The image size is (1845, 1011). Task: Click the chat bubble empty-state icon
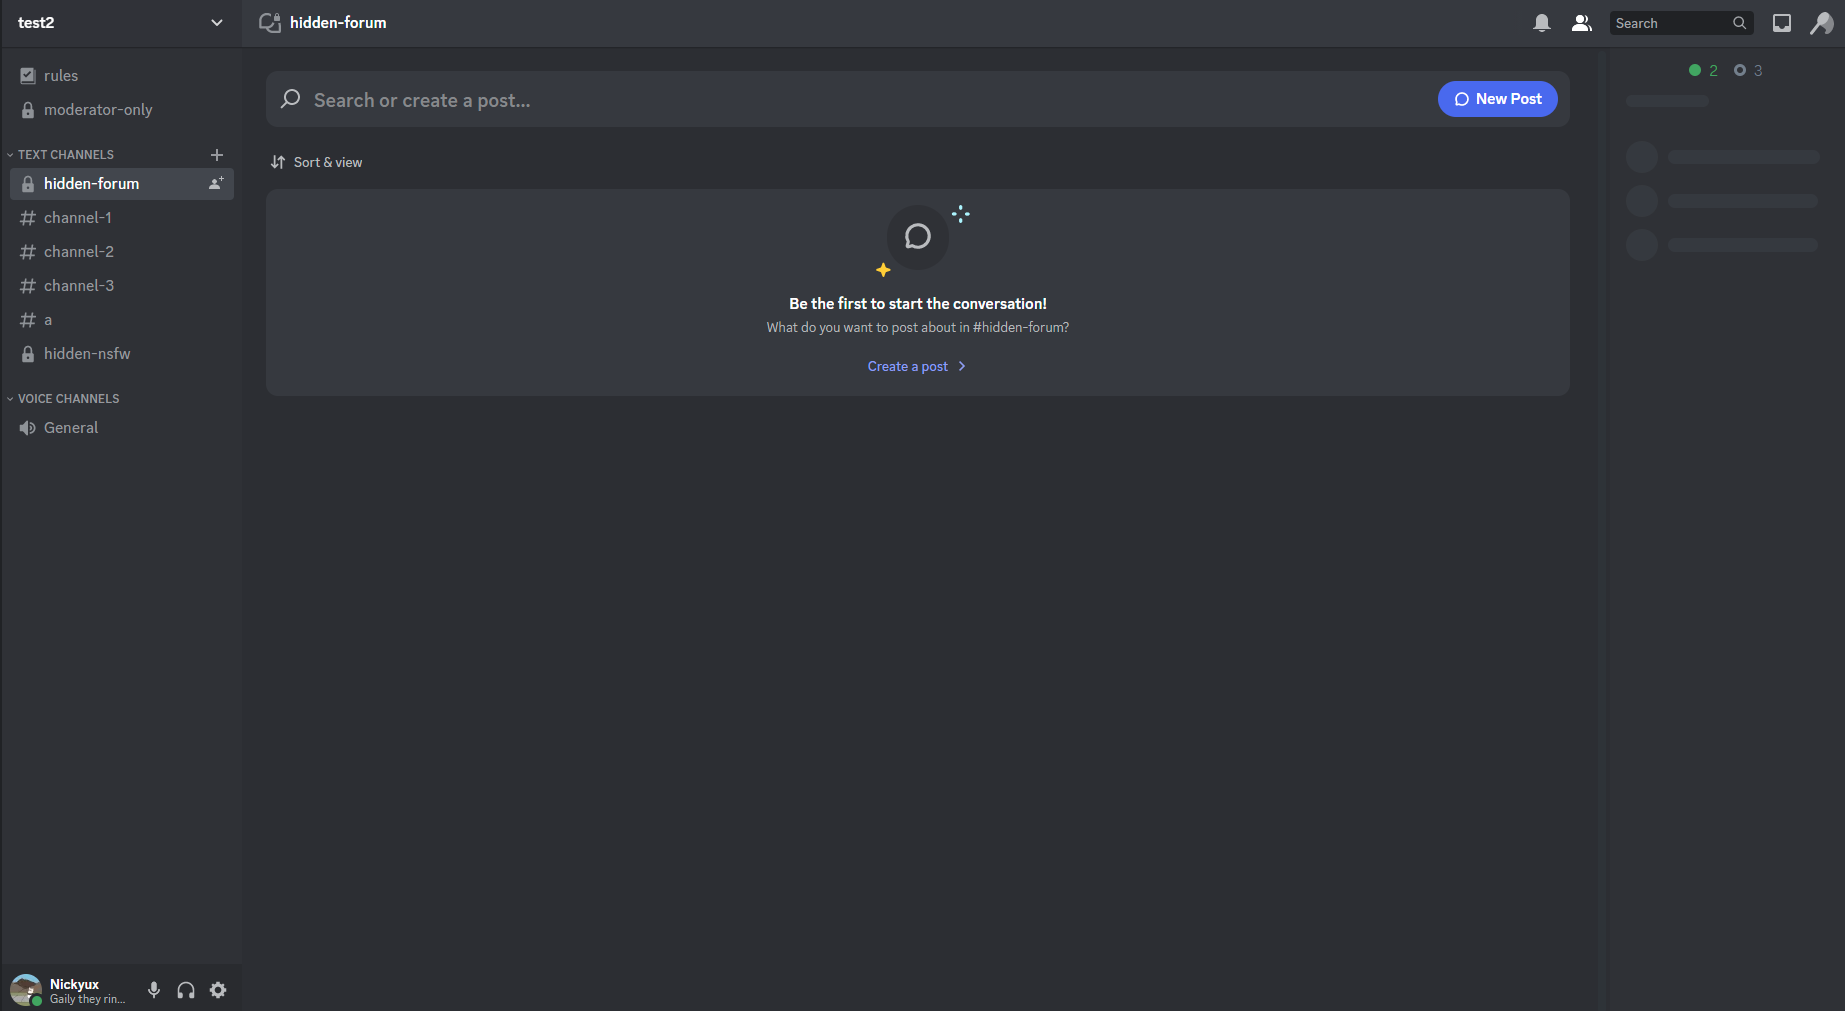918,237
